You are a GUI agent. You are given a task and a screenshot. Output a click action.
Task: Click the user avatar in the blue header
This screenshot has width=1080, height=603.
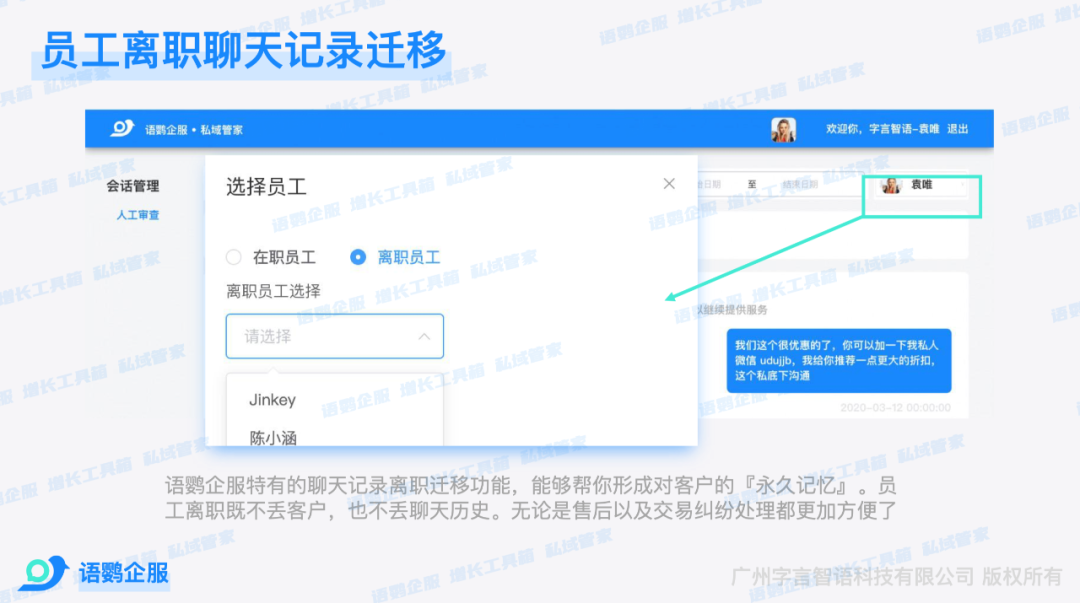783,130
